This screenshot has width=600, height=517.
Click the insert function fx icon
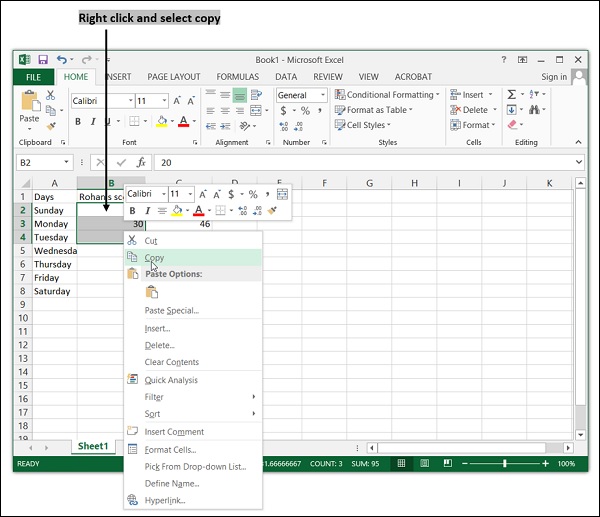pyautogui.click(x=141, y=162)
